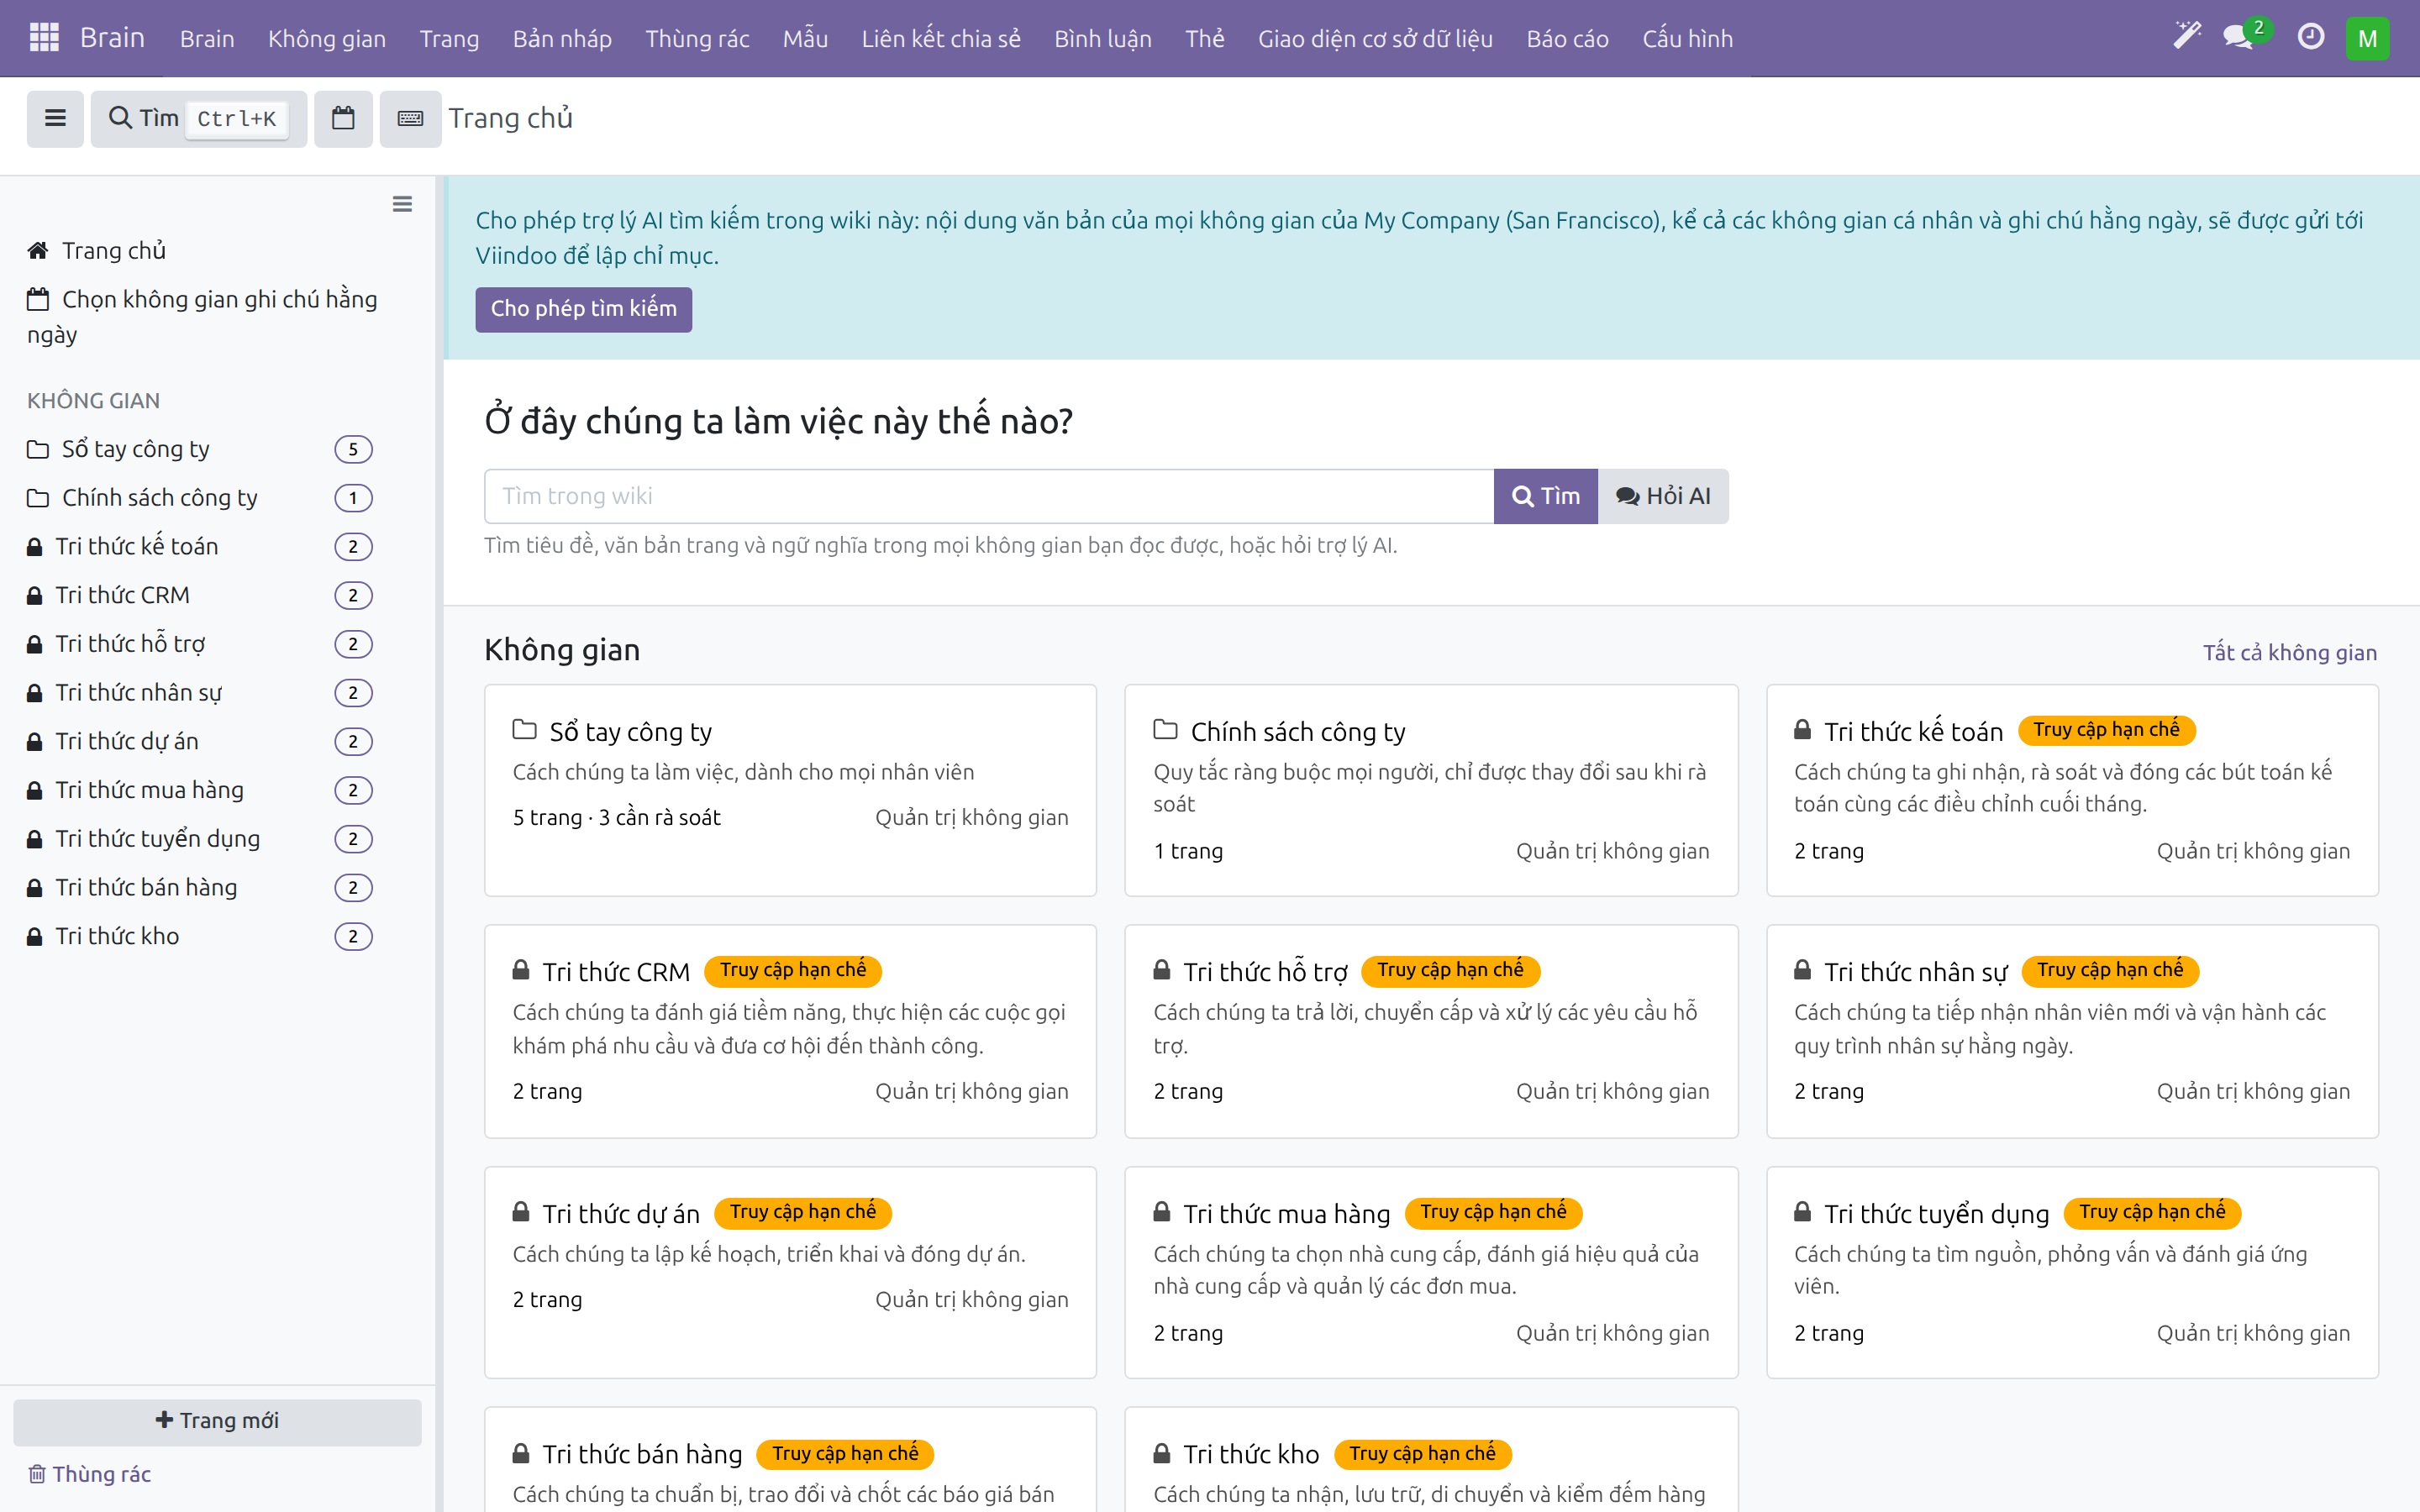
Task: Open the Báo cáo menu
Action: 1567,38
